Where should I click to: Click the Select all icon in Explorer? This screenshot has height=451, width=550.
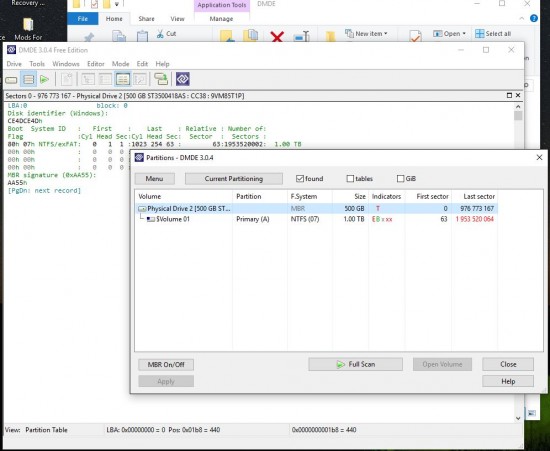click(479, 34)
